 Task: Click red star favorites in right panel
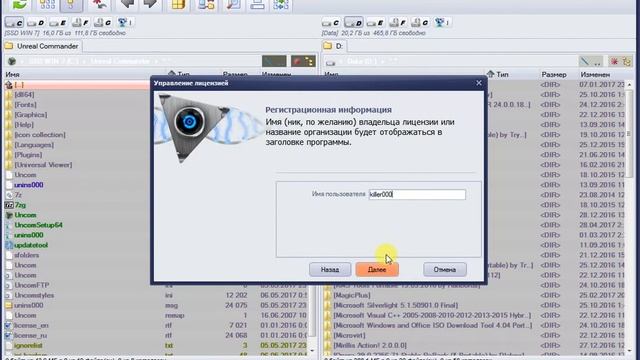614,62
